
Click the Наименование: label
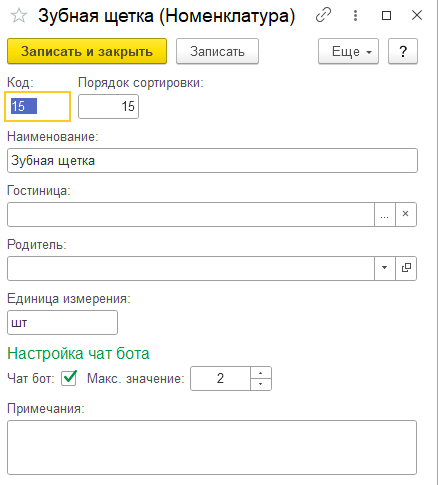tap(53, 137)
